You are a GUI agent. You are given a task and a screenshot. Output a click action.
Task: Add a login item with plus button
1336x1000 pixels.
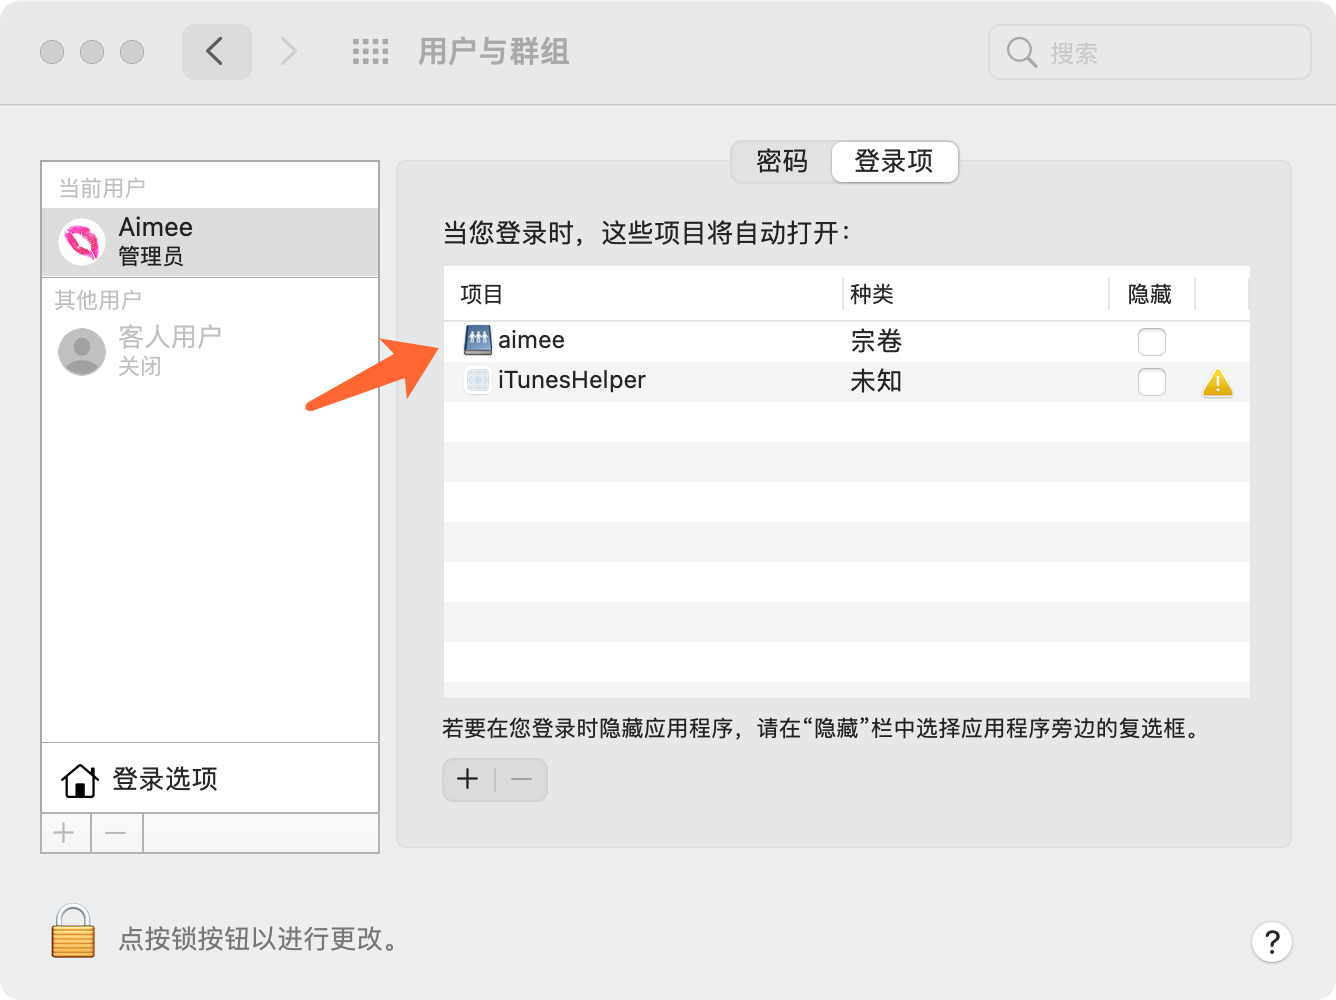tap(468, 780)
